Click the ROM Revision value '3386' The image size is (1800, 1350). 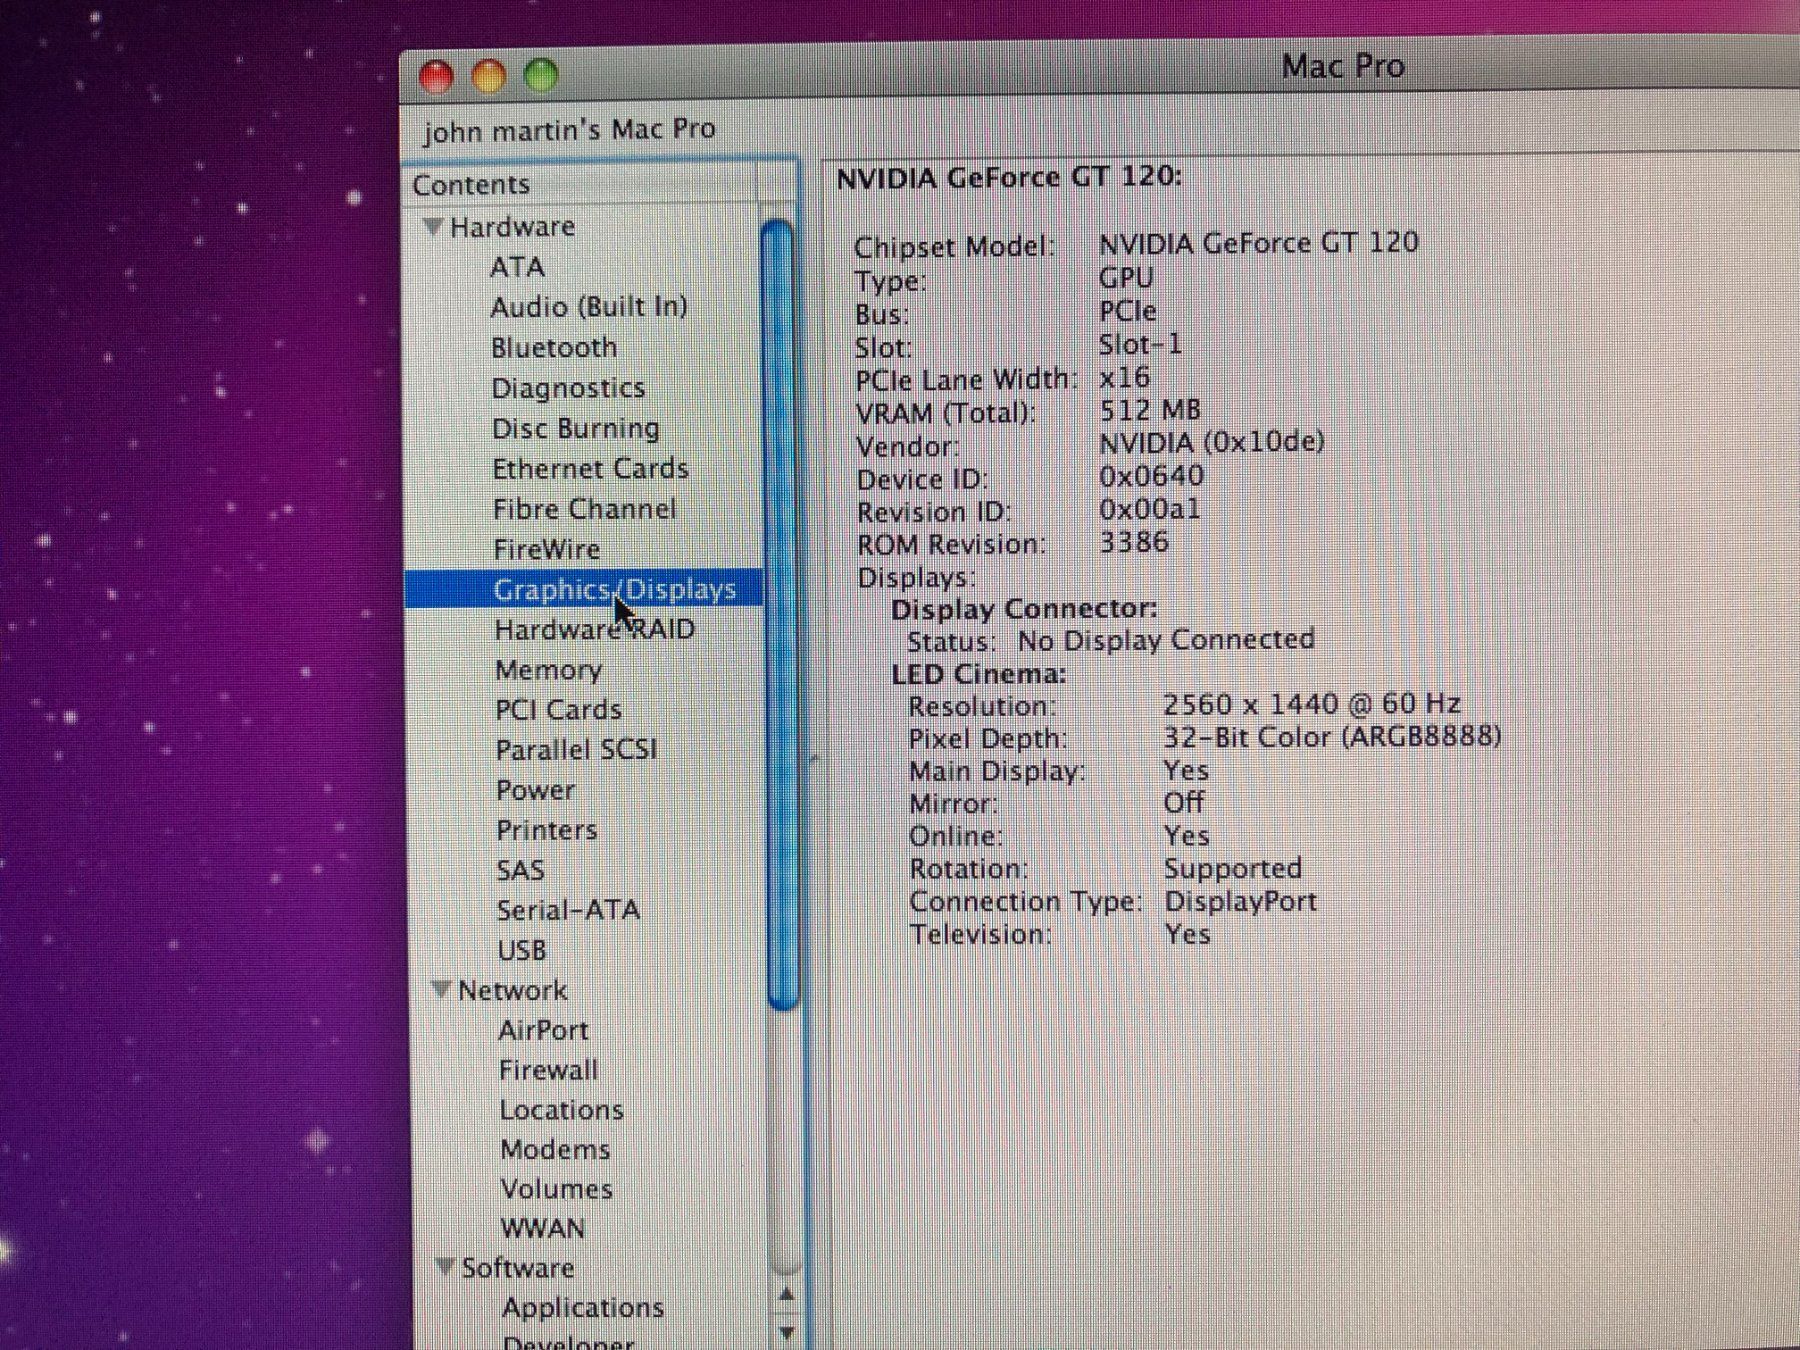click(x=1134, y=542)
